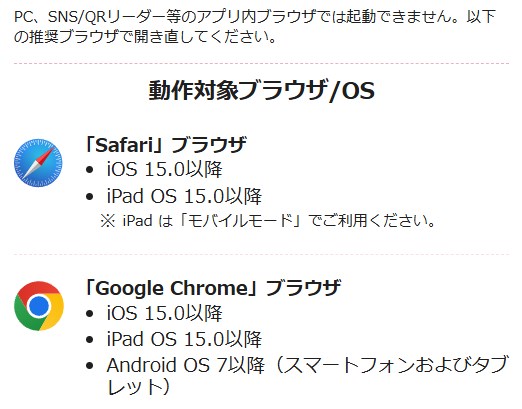Click iOS 15.0以降 under Google Chrome

(165, 313)
